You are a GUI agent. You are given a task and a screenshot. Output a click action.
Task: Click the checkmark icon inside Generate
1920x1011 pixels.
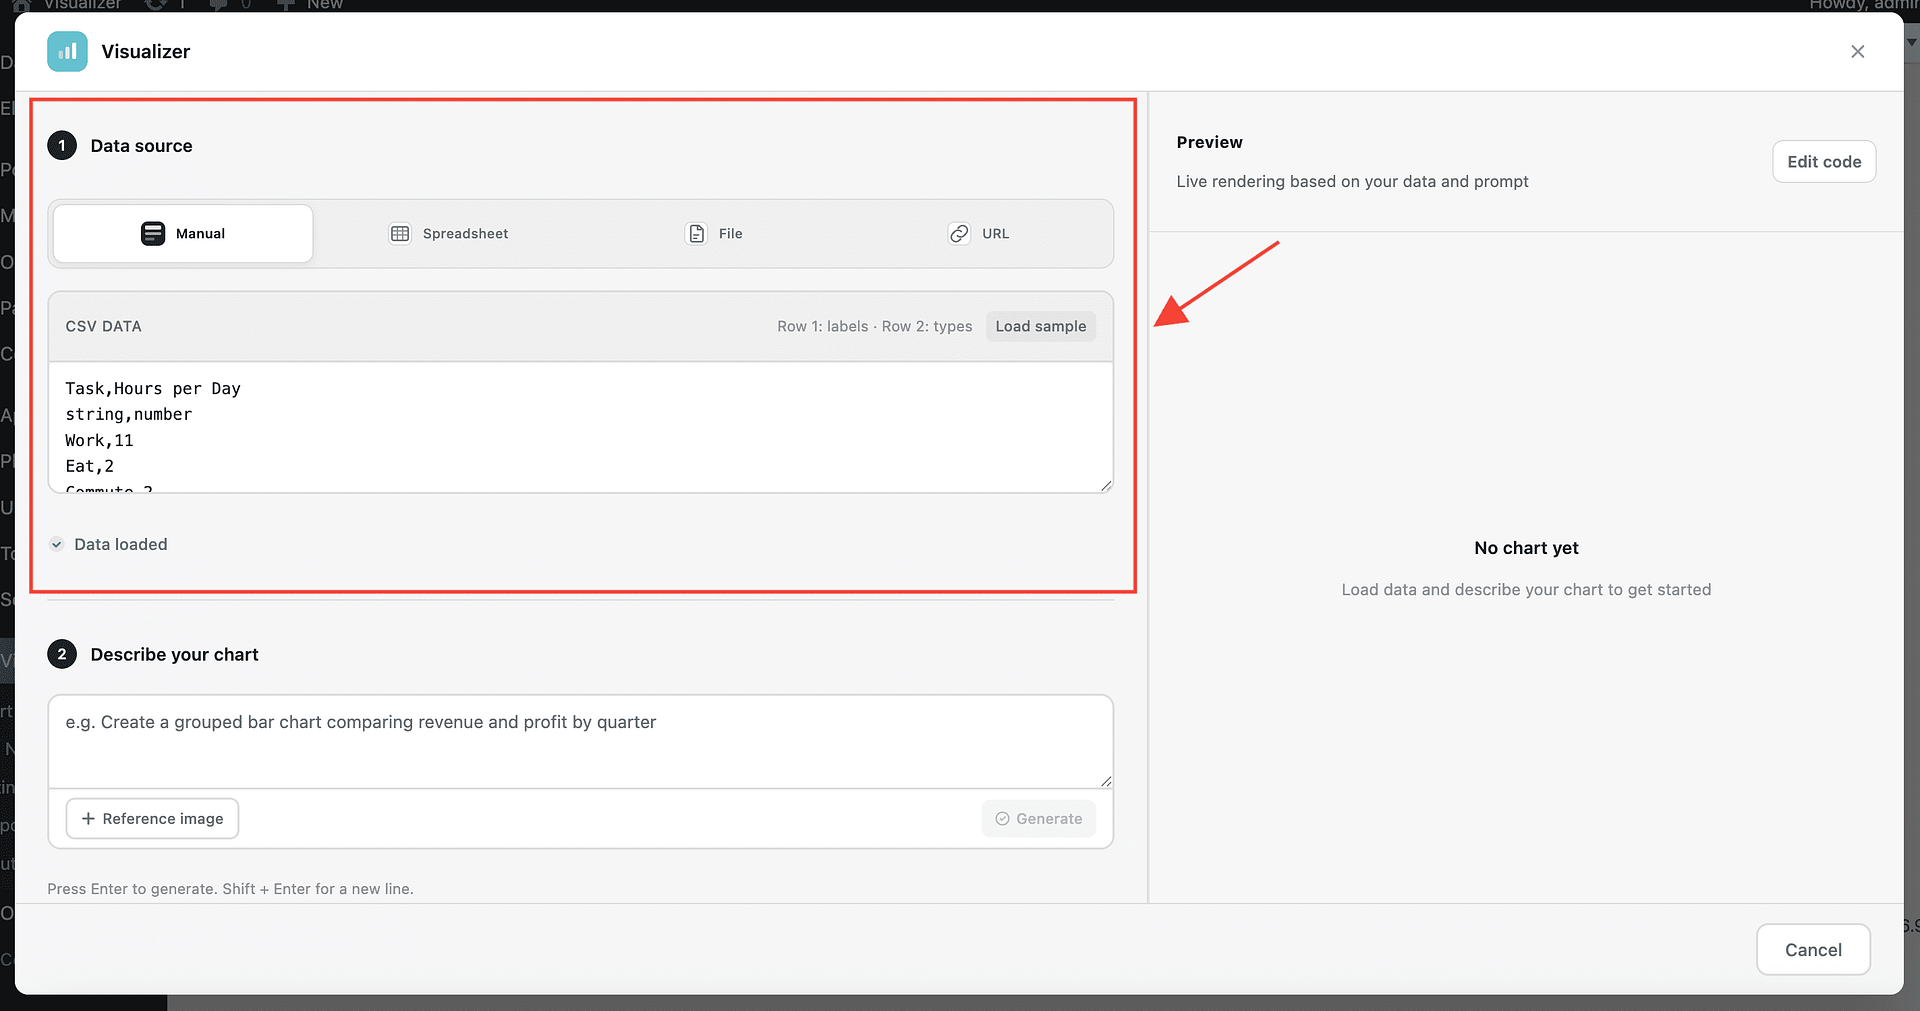(1002, 819)
